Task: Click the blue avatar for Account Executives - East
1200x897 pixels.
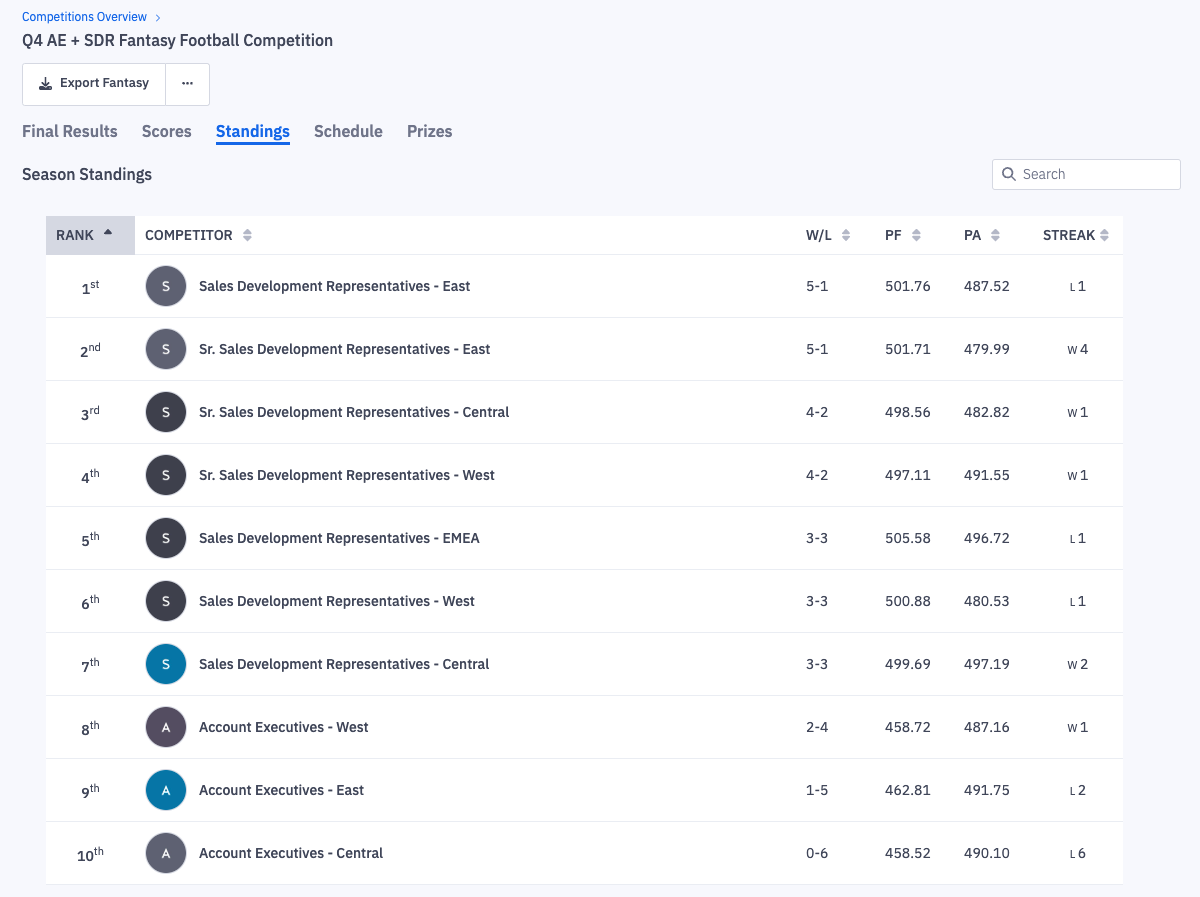Action: click(166, 790)
